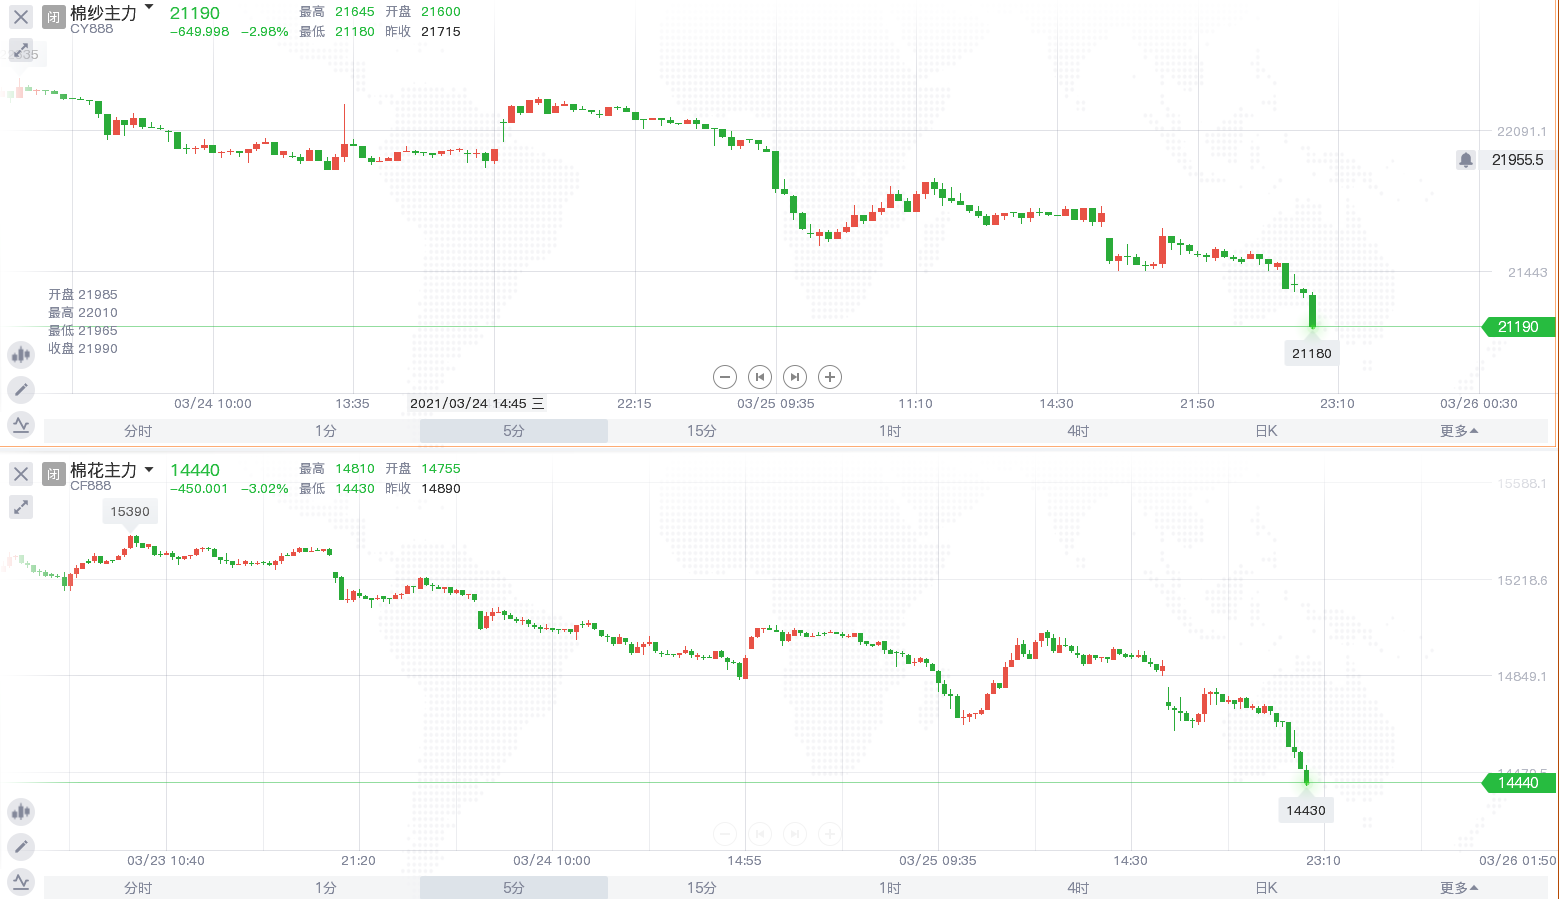
Task: Switch 棉纱主力 chart to 15分 timeframe
Action: (701, 431)
